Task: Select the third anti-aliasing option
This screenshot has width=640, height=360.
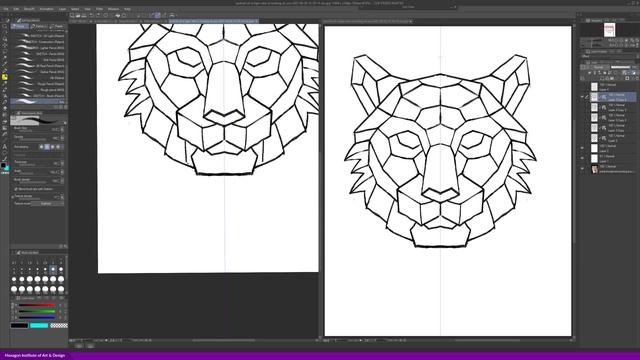Action: (x=52, y=147)
